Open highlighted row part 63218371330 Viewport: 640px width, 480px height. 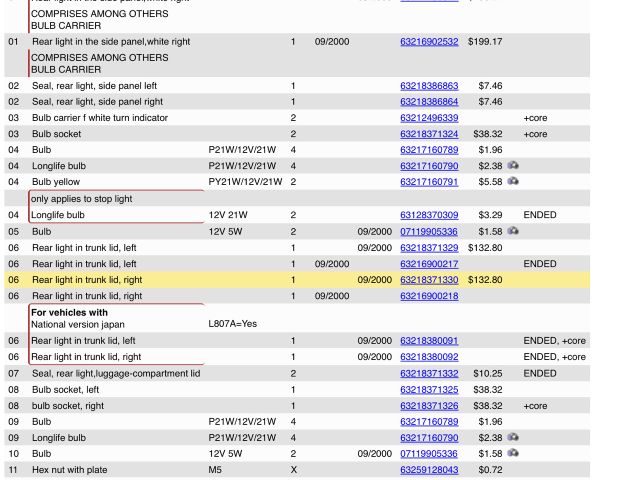(429, 280)
